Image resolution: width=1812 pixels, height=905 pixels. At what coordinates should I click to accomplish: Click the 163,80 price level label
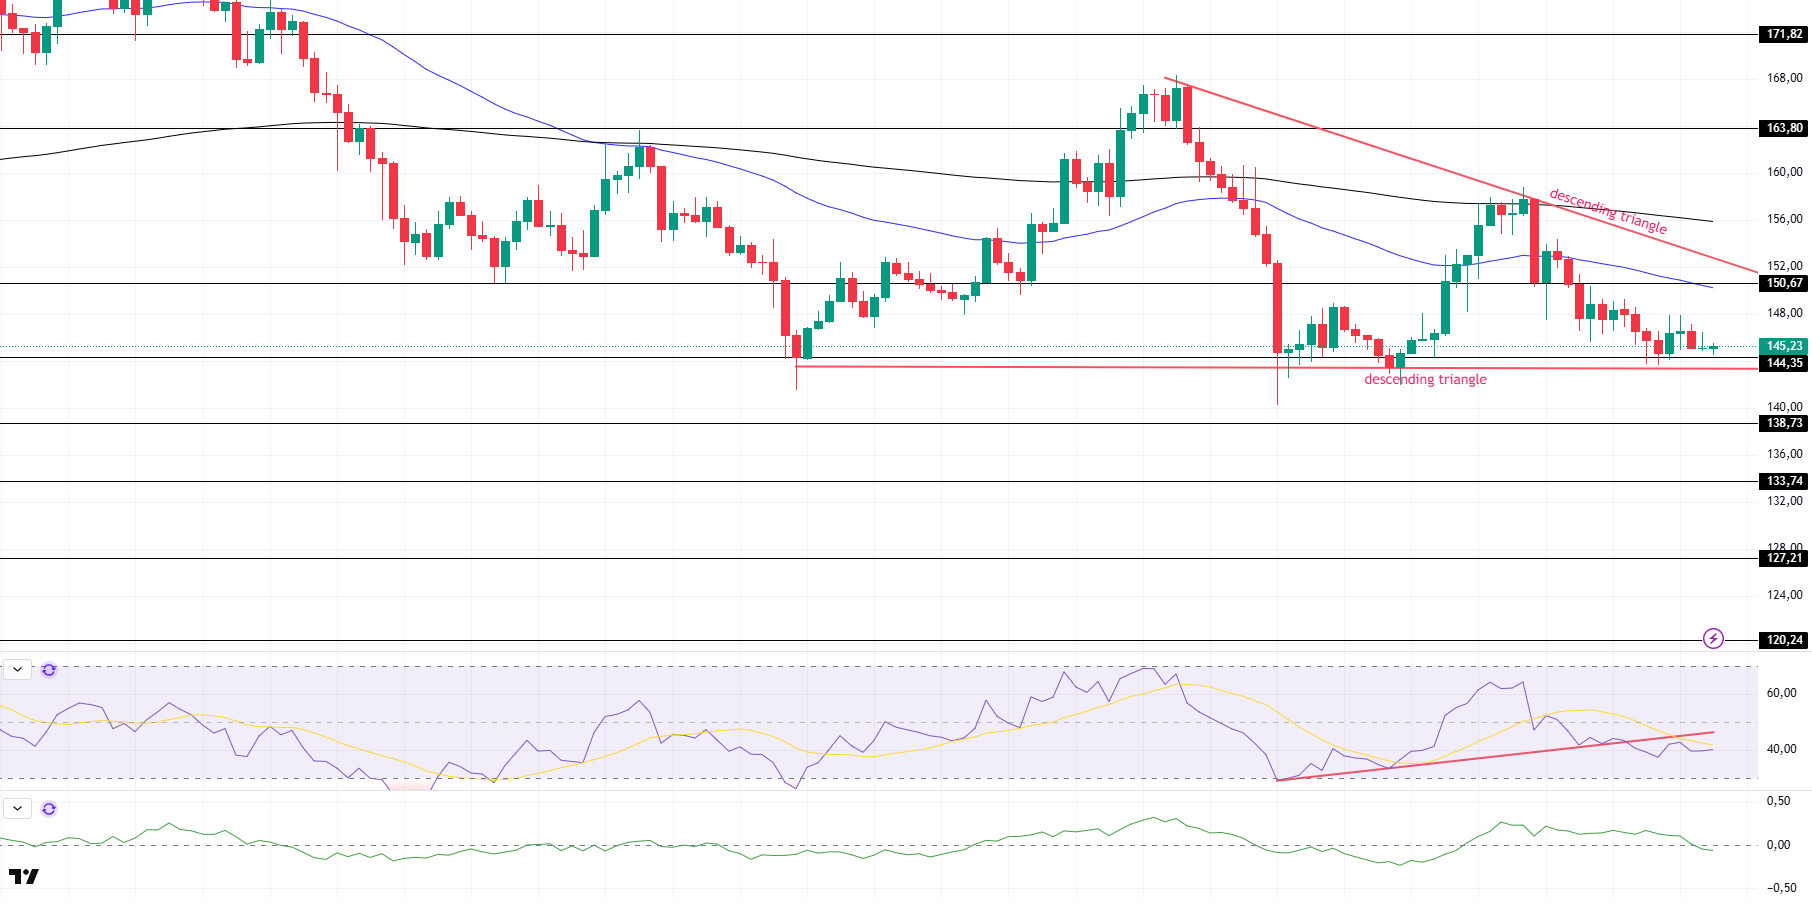click(1784, 128)
